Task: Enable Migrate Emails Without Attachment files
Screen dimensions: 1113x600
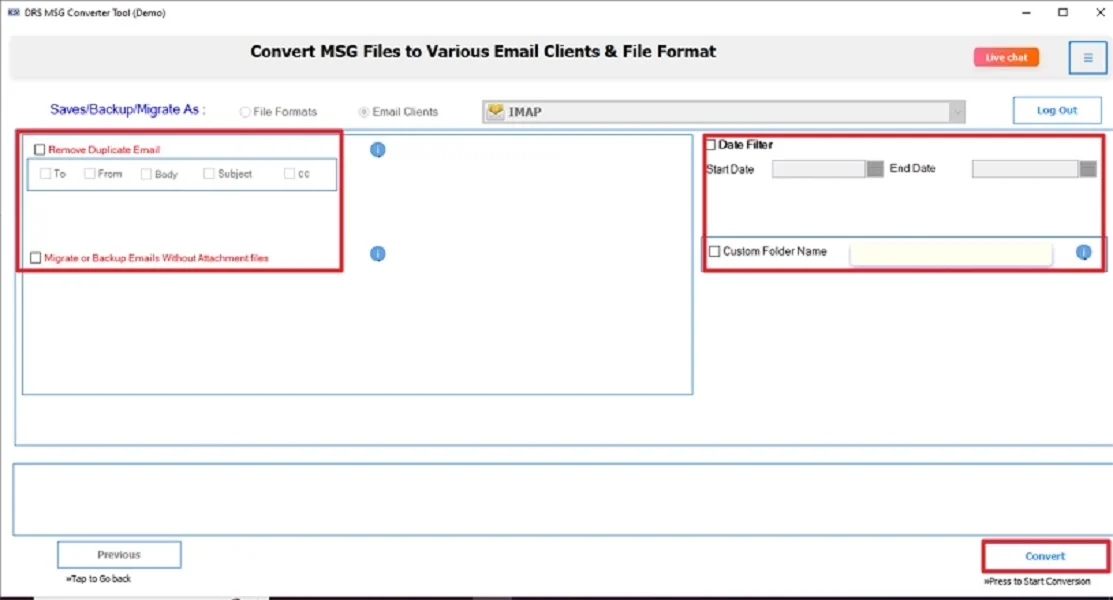Action: coord(36,258)
